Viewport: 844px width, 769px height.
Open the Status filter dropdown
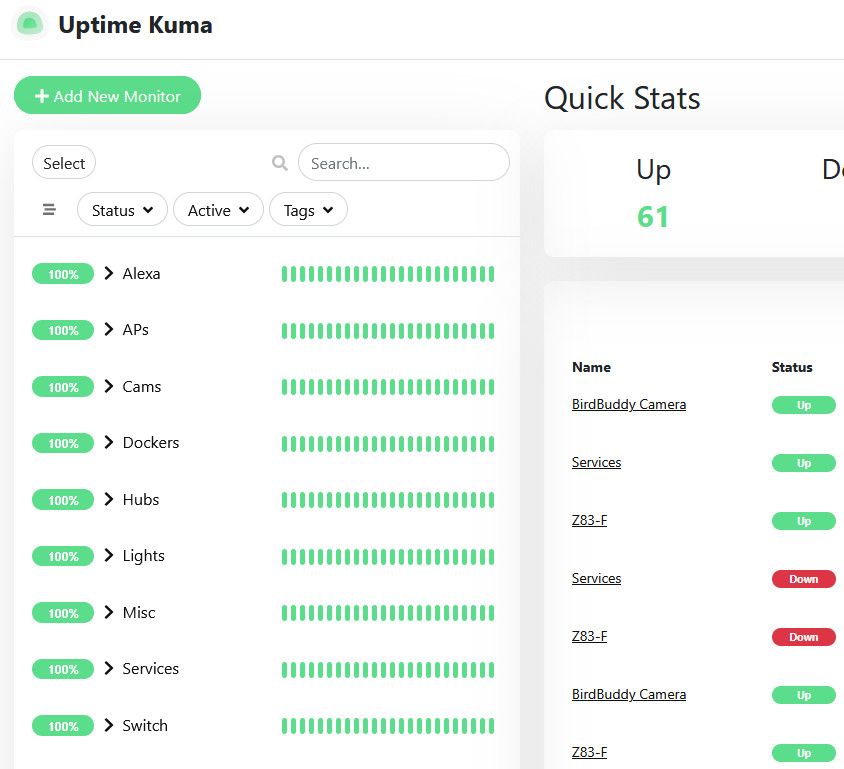click(122, 210)
